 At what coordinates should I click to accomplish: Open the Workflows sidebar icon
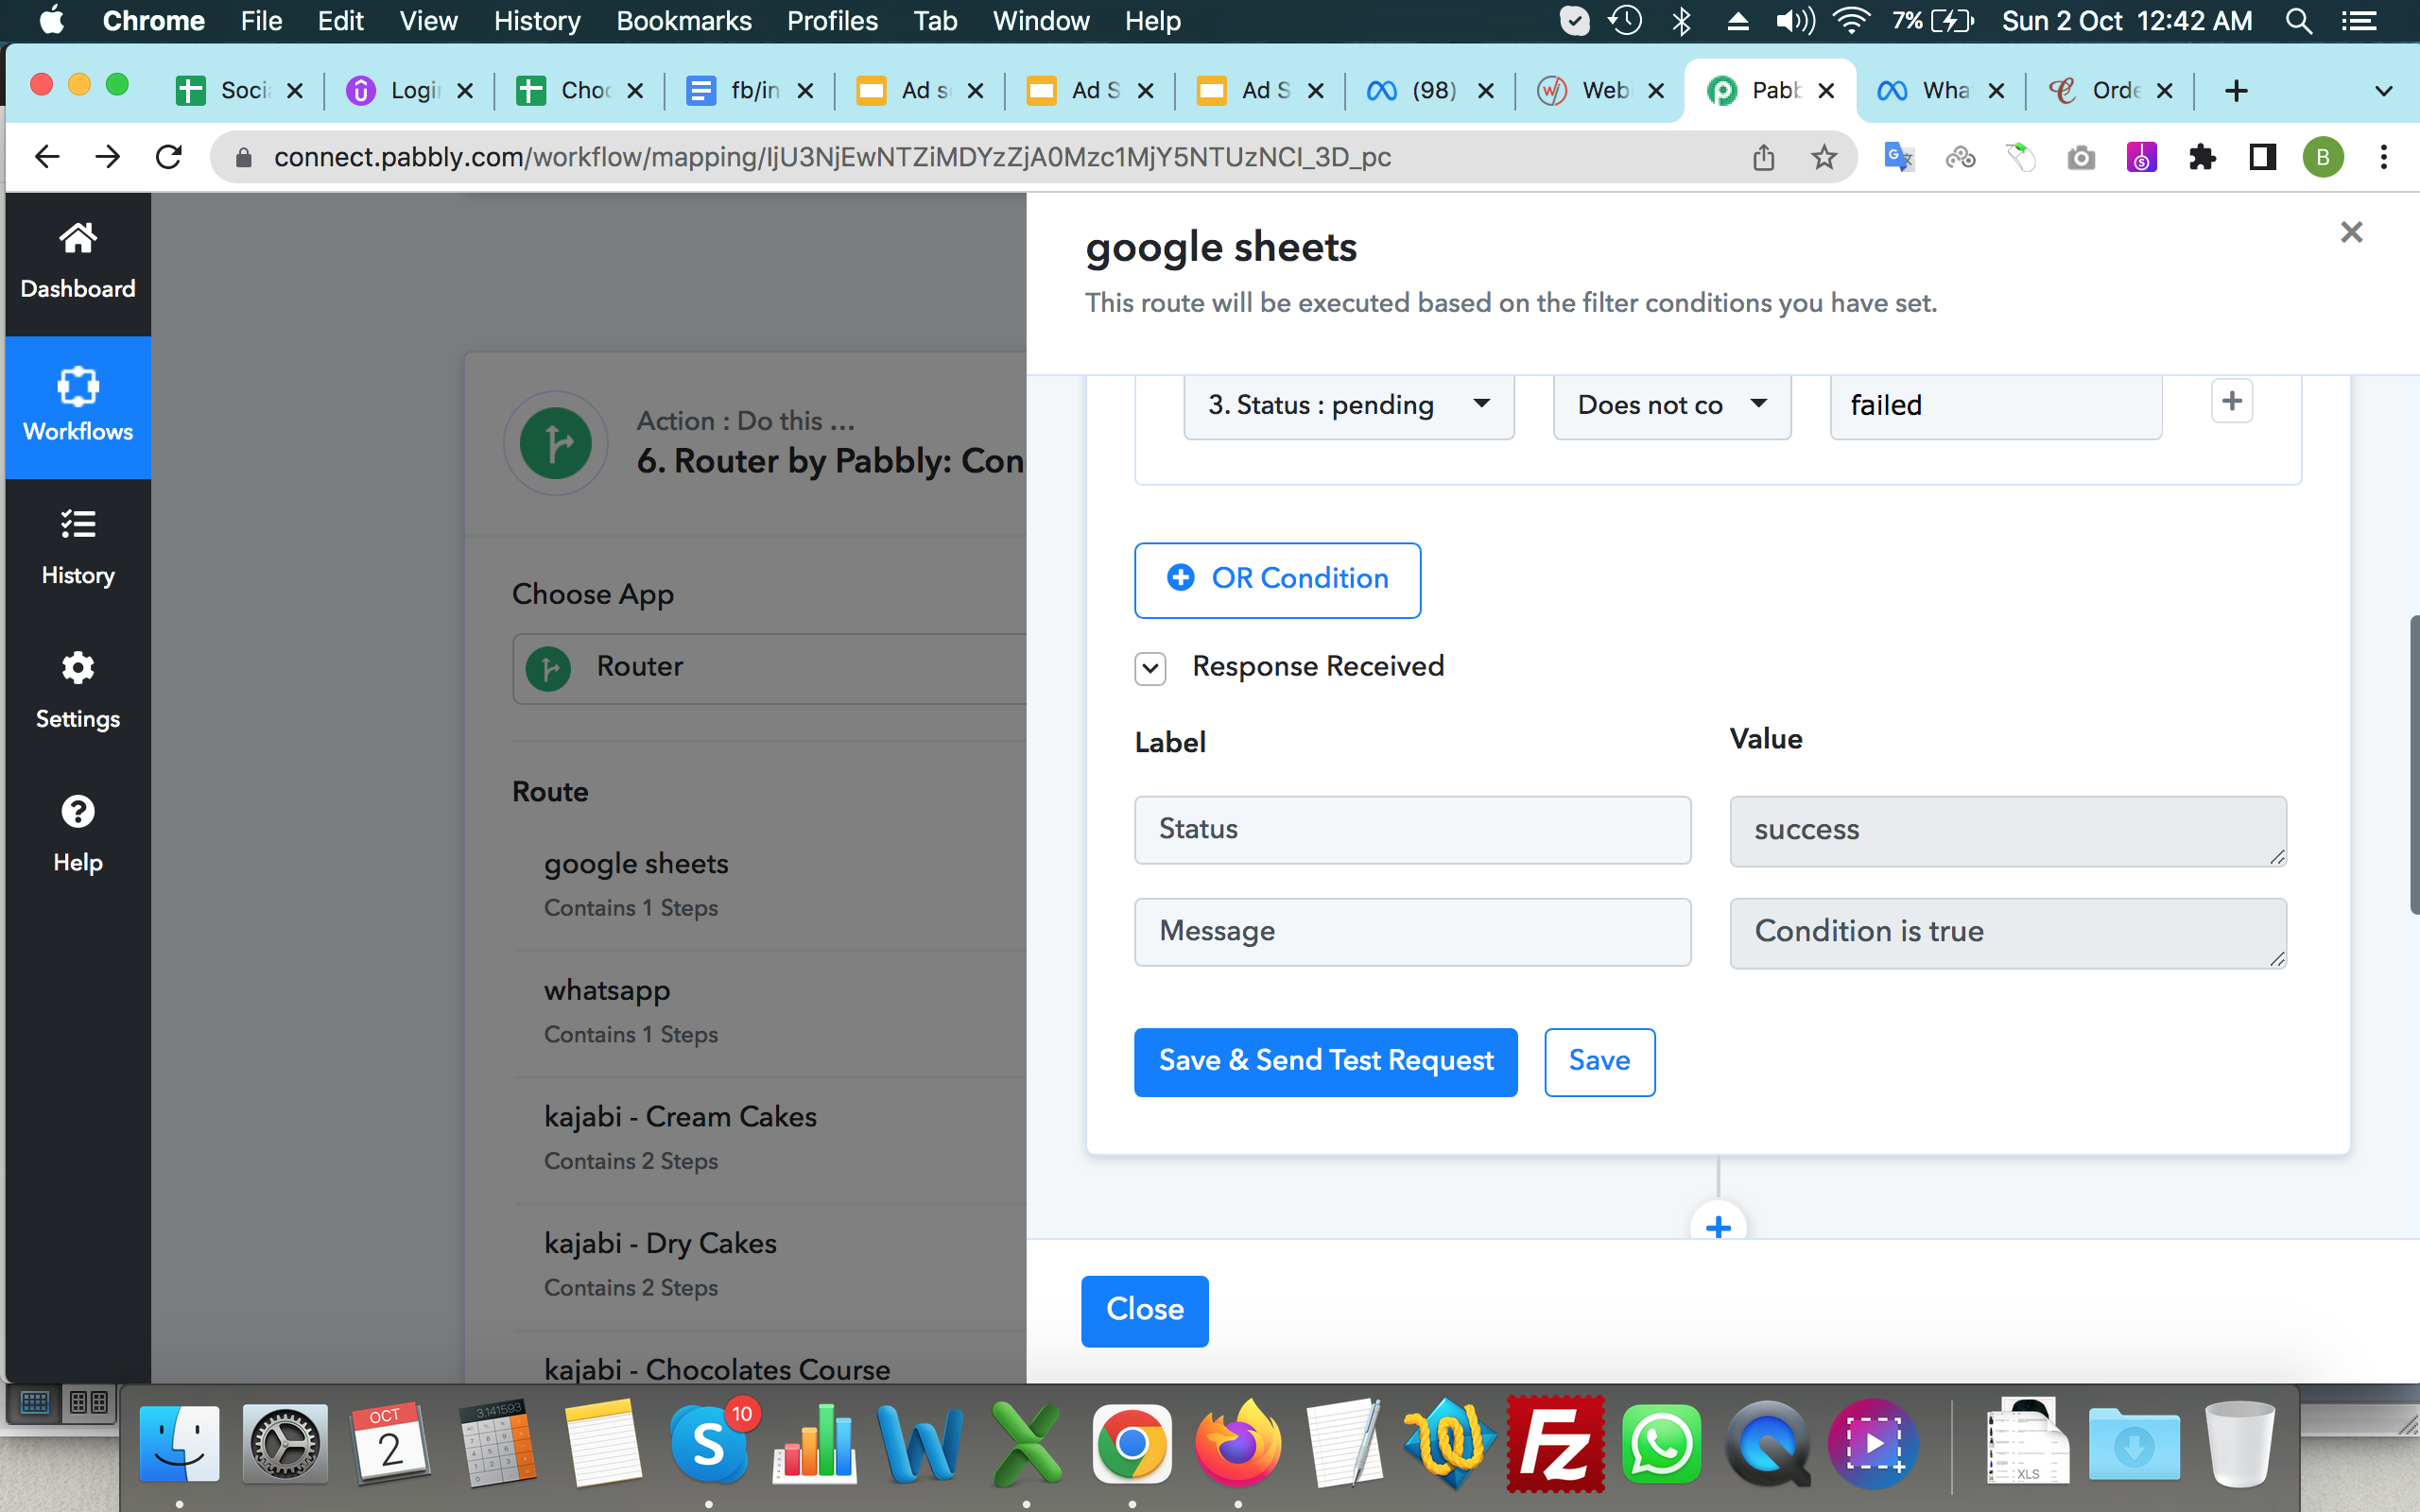coord(77,386)
